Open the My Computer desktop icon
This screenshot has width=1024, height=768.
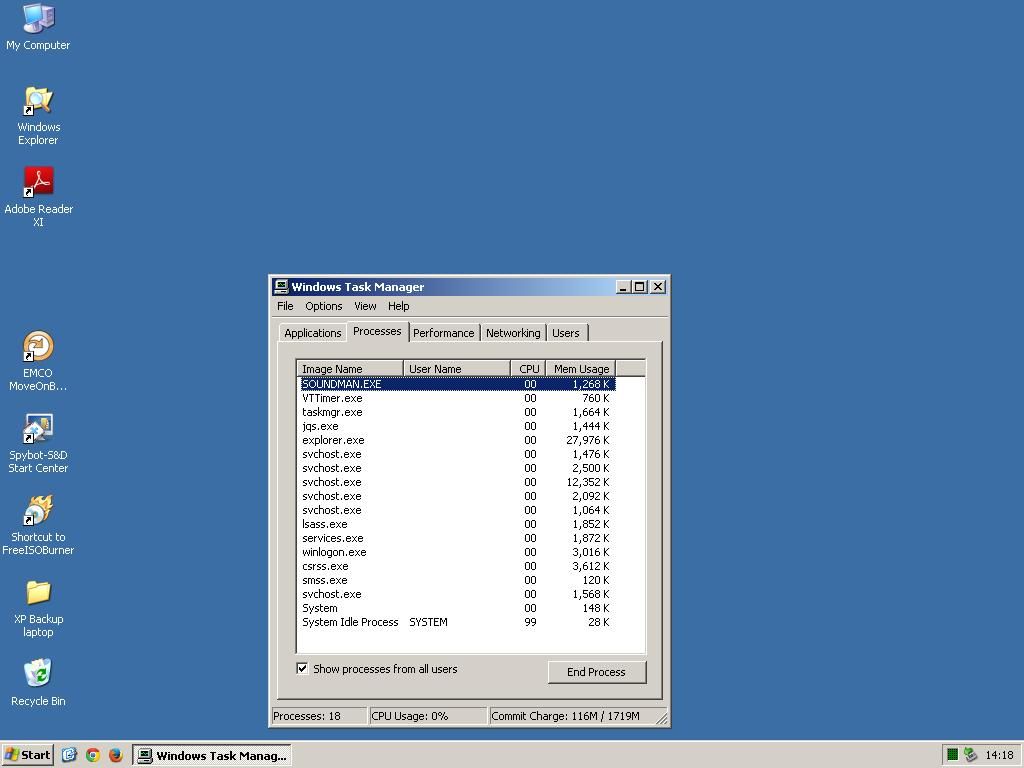click(38, 27)
